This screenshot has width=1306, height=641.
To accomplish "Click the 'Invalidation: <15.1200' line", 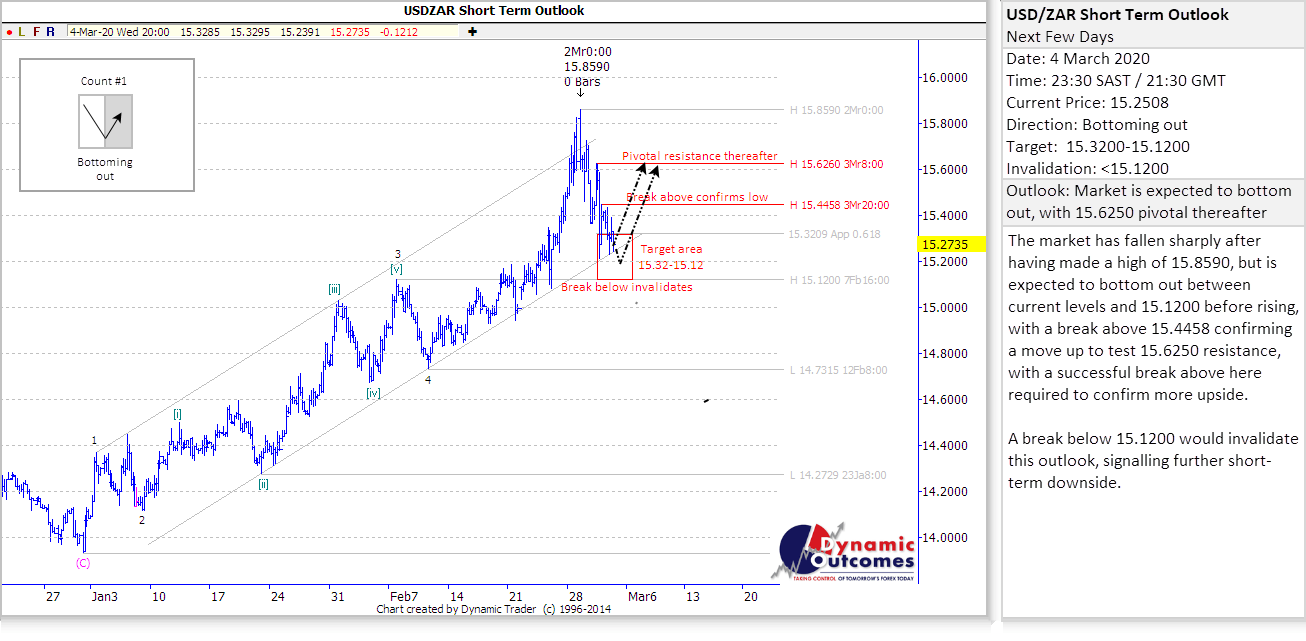I will [1087, 169].
